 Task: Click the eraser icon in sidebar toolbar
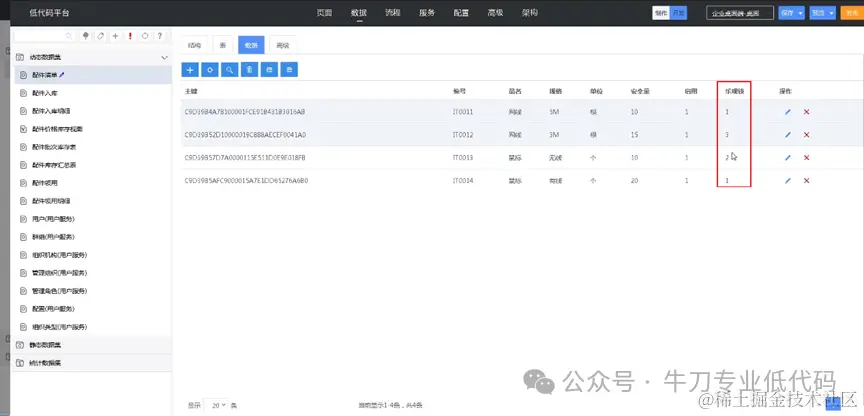click(x=100, y=36)
